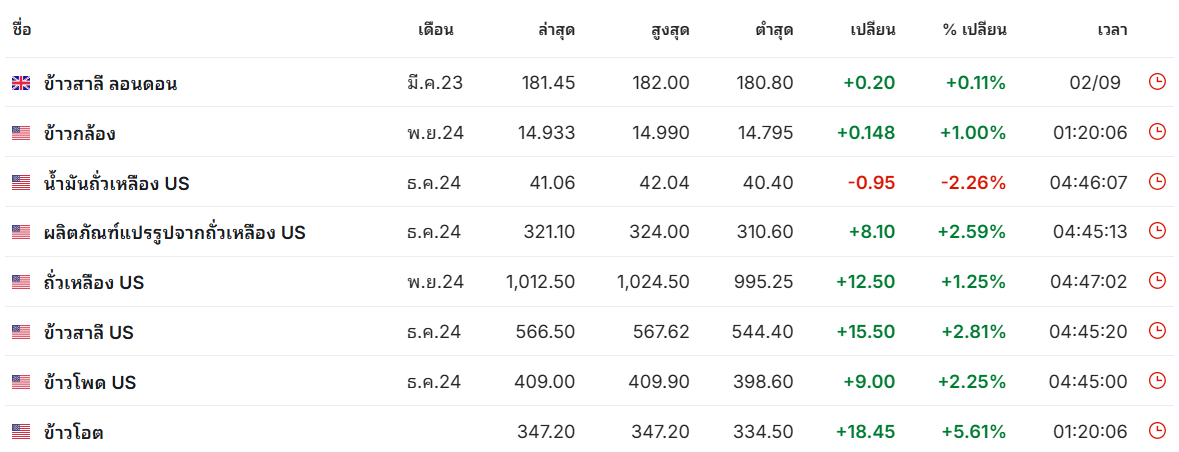Click the UK flag beside ข้าวสาลี ลอนดอน
Image resolution: width=1179 pixels, height=452 pixels.
[x=21, y=84]
